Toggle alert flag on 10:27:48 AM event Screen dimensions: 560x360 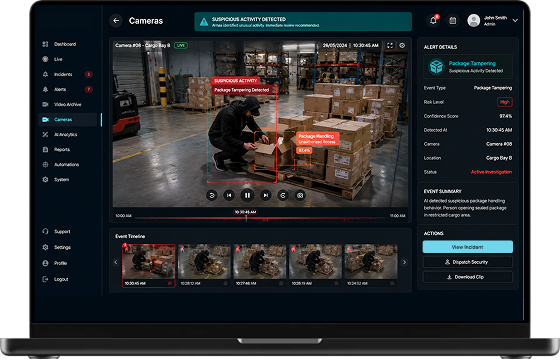coord(281,283)
